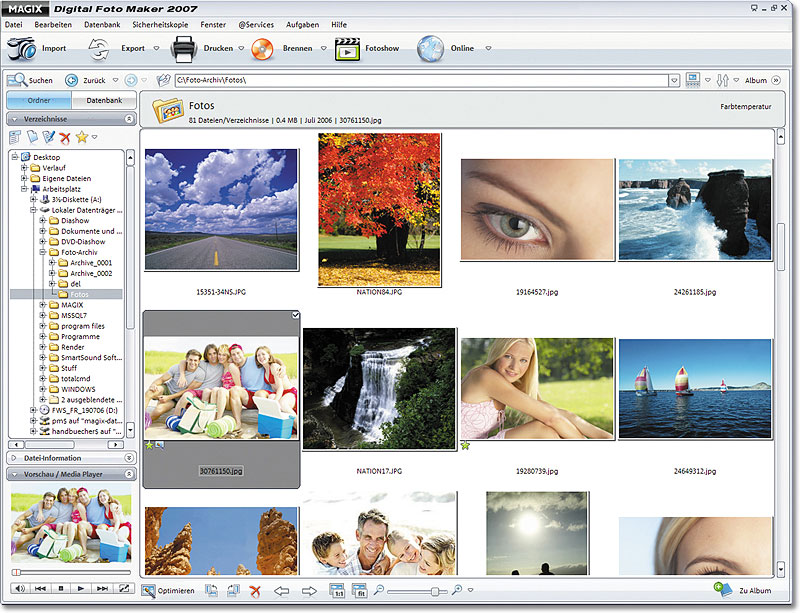Open the Sicherheitskopie menu
The height and width of the screenshot is (613, 800).
[x=160, y=24]
